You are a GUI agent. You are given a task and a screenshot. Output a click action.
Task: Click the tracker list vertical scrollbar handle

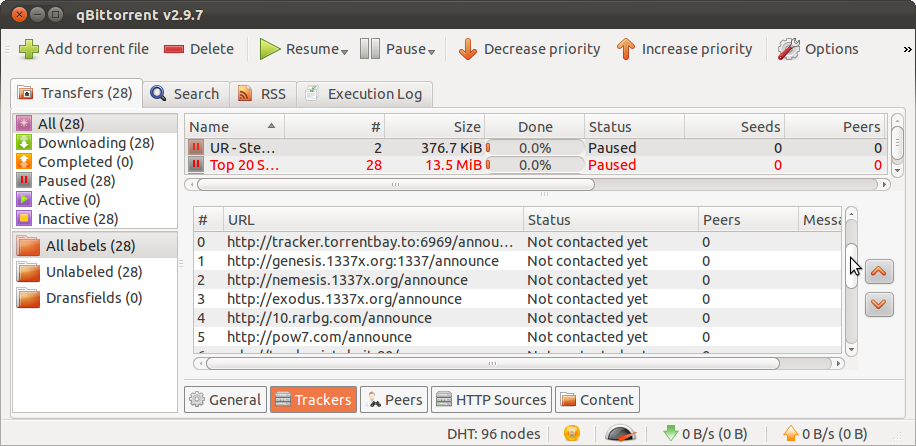pos(852,265)
